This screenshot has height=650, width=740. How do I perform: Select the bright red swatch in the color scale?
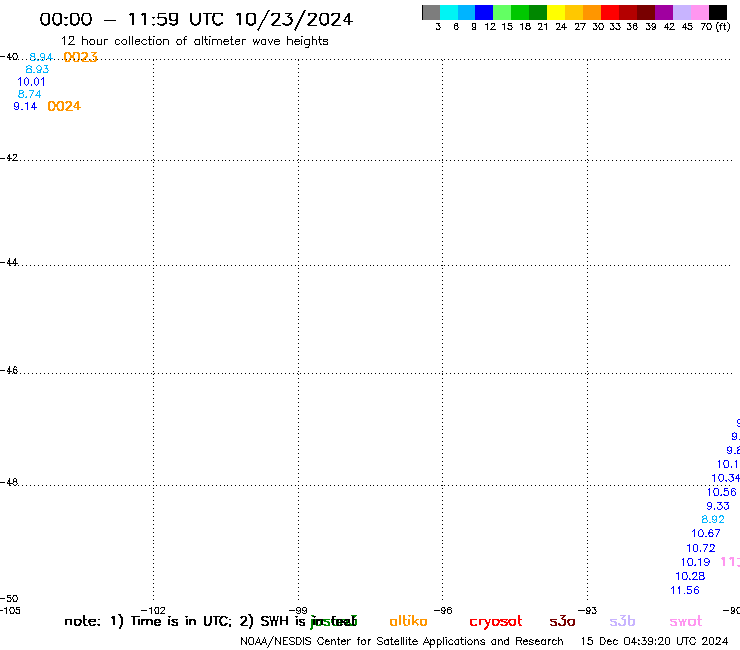point(609,12)
